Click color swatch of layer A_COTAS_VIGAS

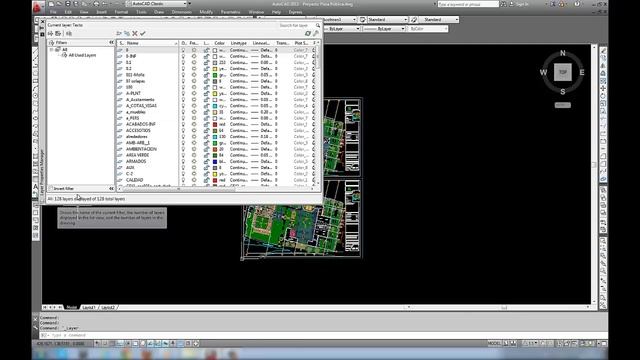(215, 106)
